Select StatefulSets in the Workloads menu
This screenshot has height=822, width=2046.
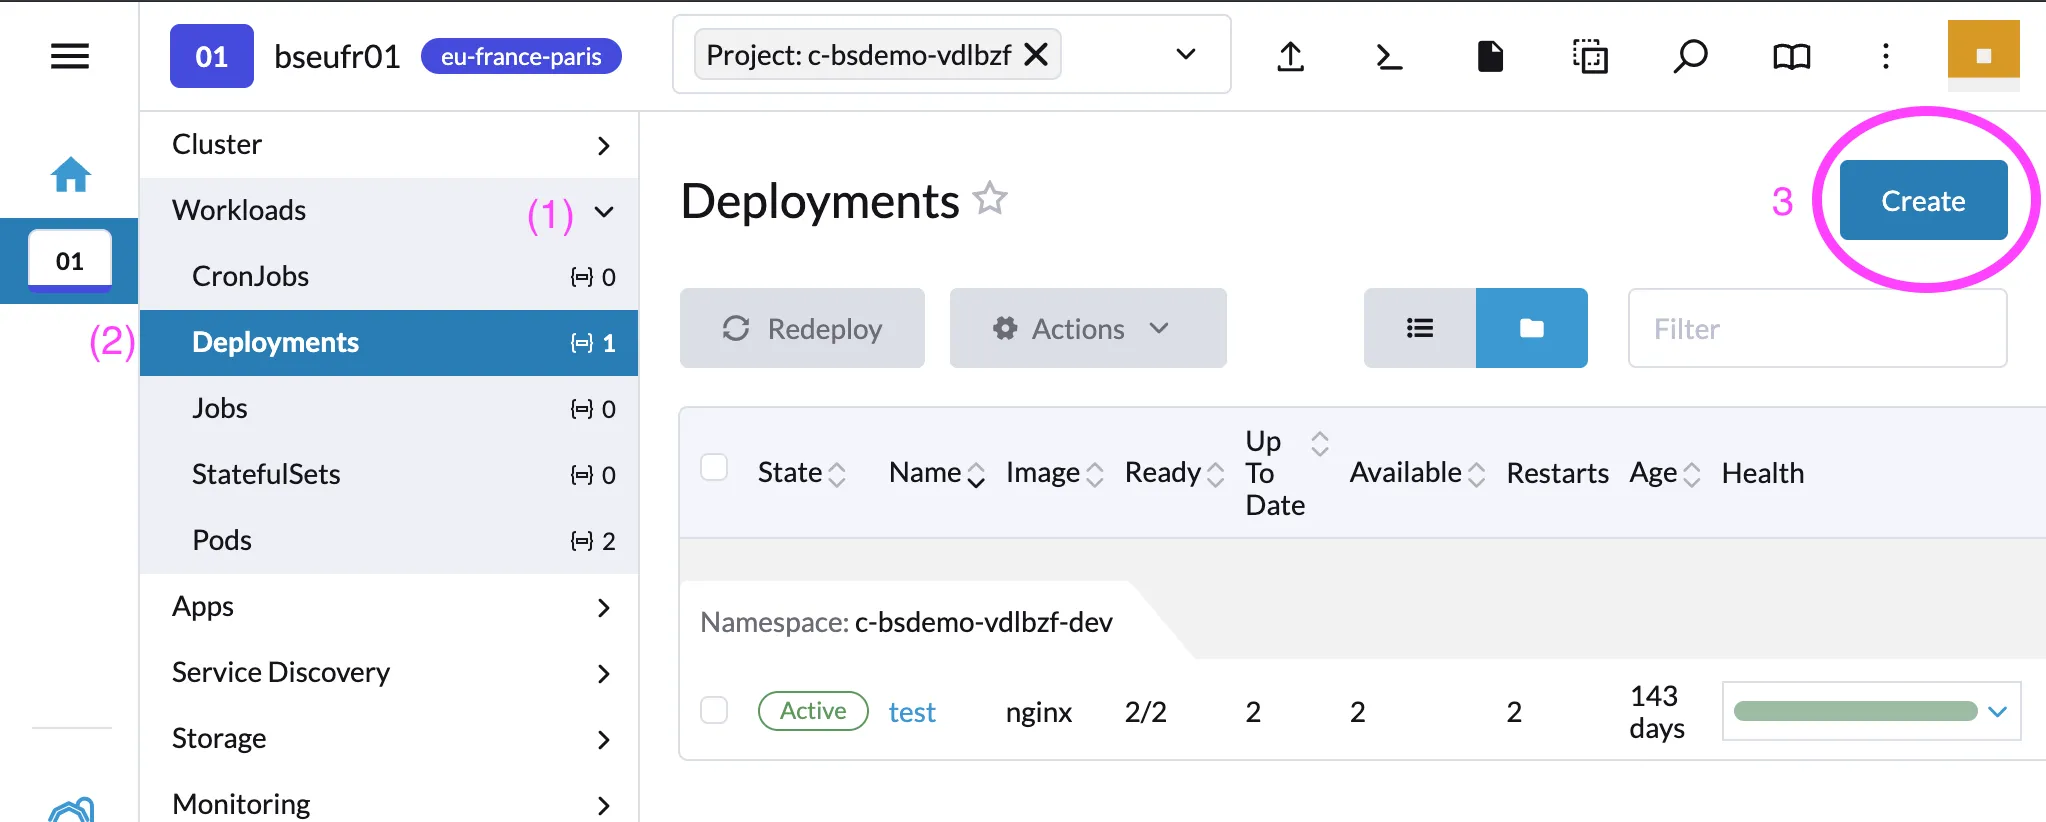click(x=266, y=474)
